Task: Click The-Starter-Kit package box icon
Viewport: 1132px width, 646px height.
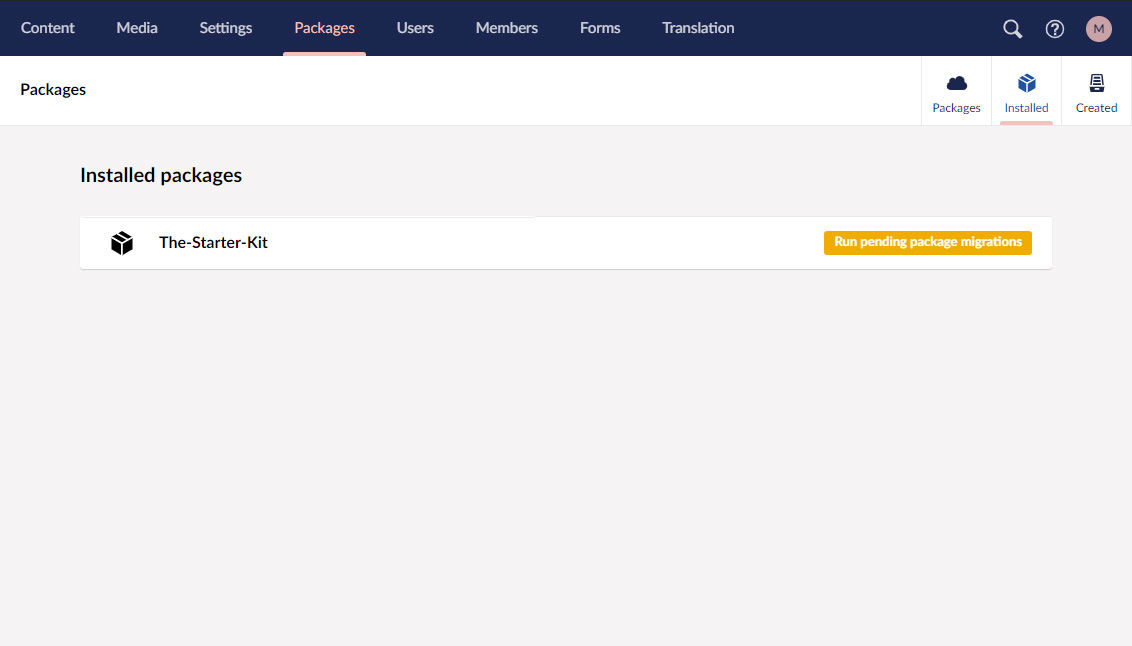Action: [122, 243]
